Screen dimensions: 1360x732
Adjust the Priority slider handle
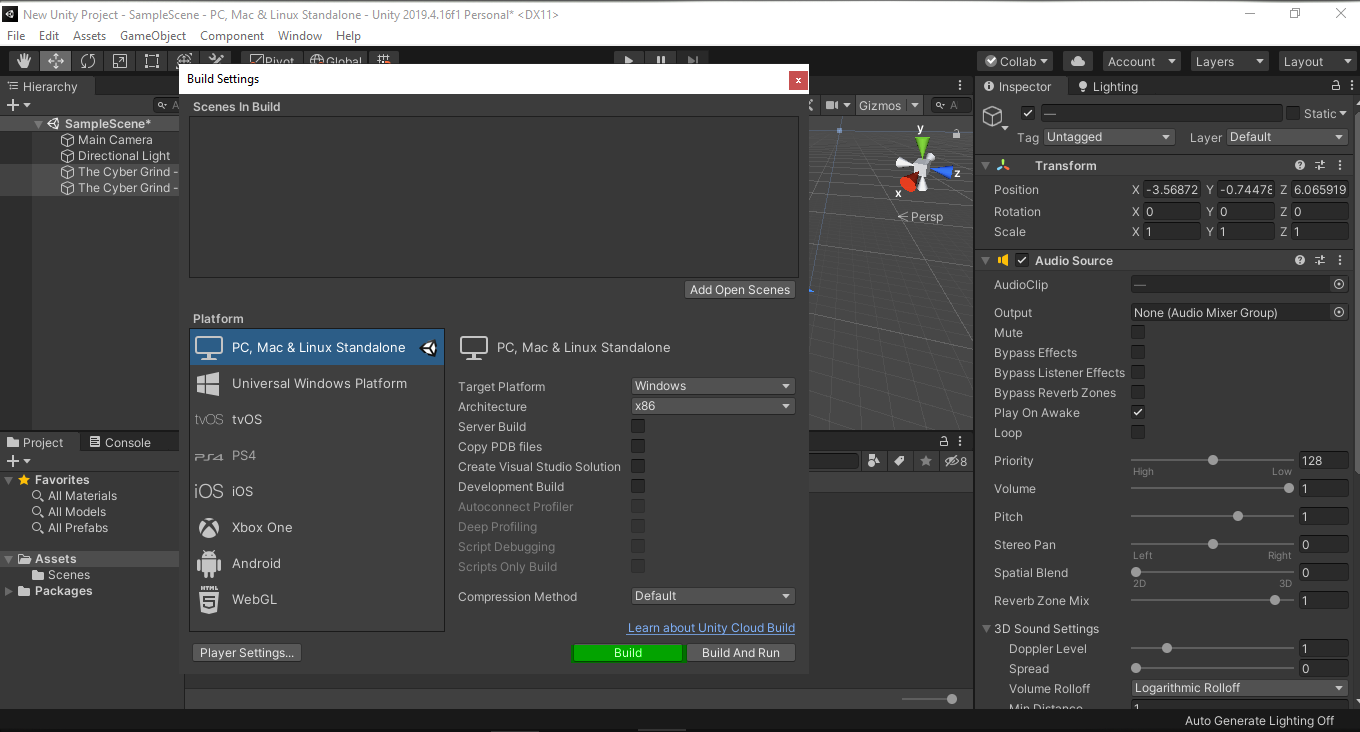(x=1213, y=460)
